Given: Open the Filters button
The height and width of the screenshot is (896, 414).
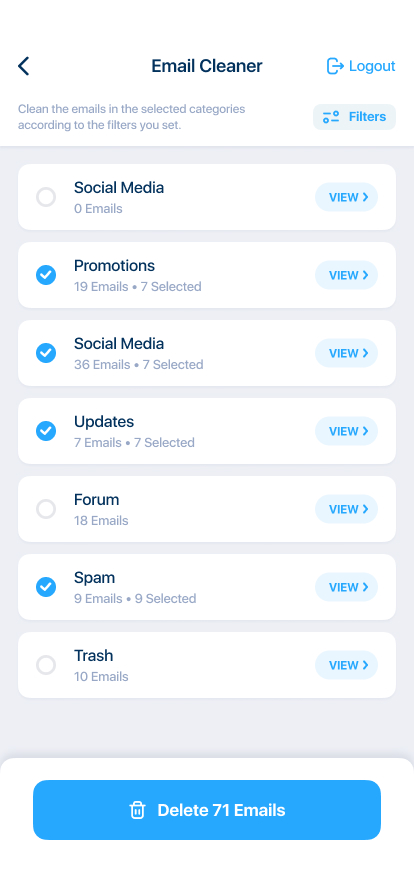Looking at the screenshot, I should 354,117.
